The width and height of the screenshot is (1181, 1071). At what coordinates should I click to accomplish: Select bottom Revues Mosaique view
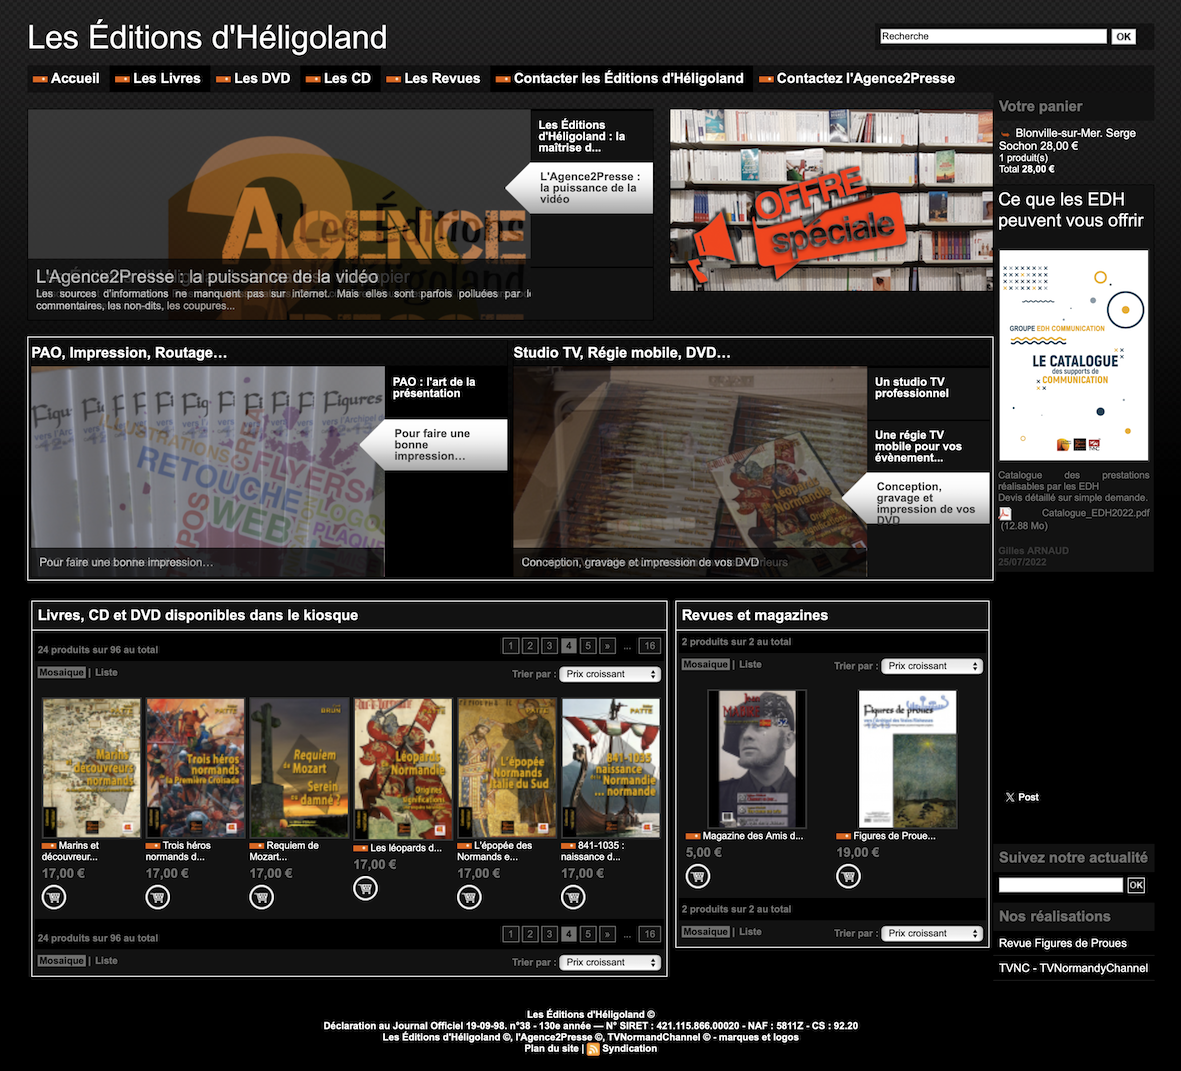click(706, 932)
